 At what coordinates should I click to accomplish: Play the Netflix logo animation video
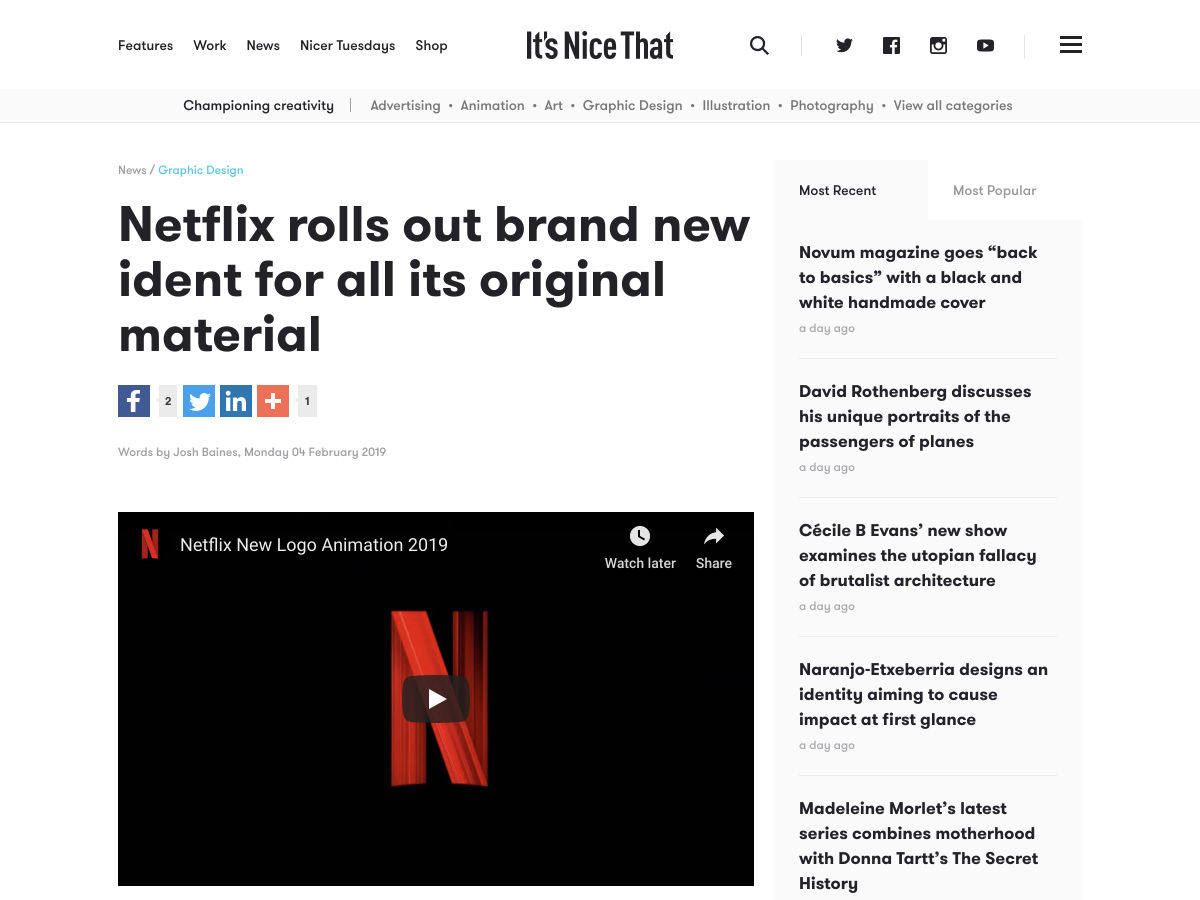coord(436,699)
